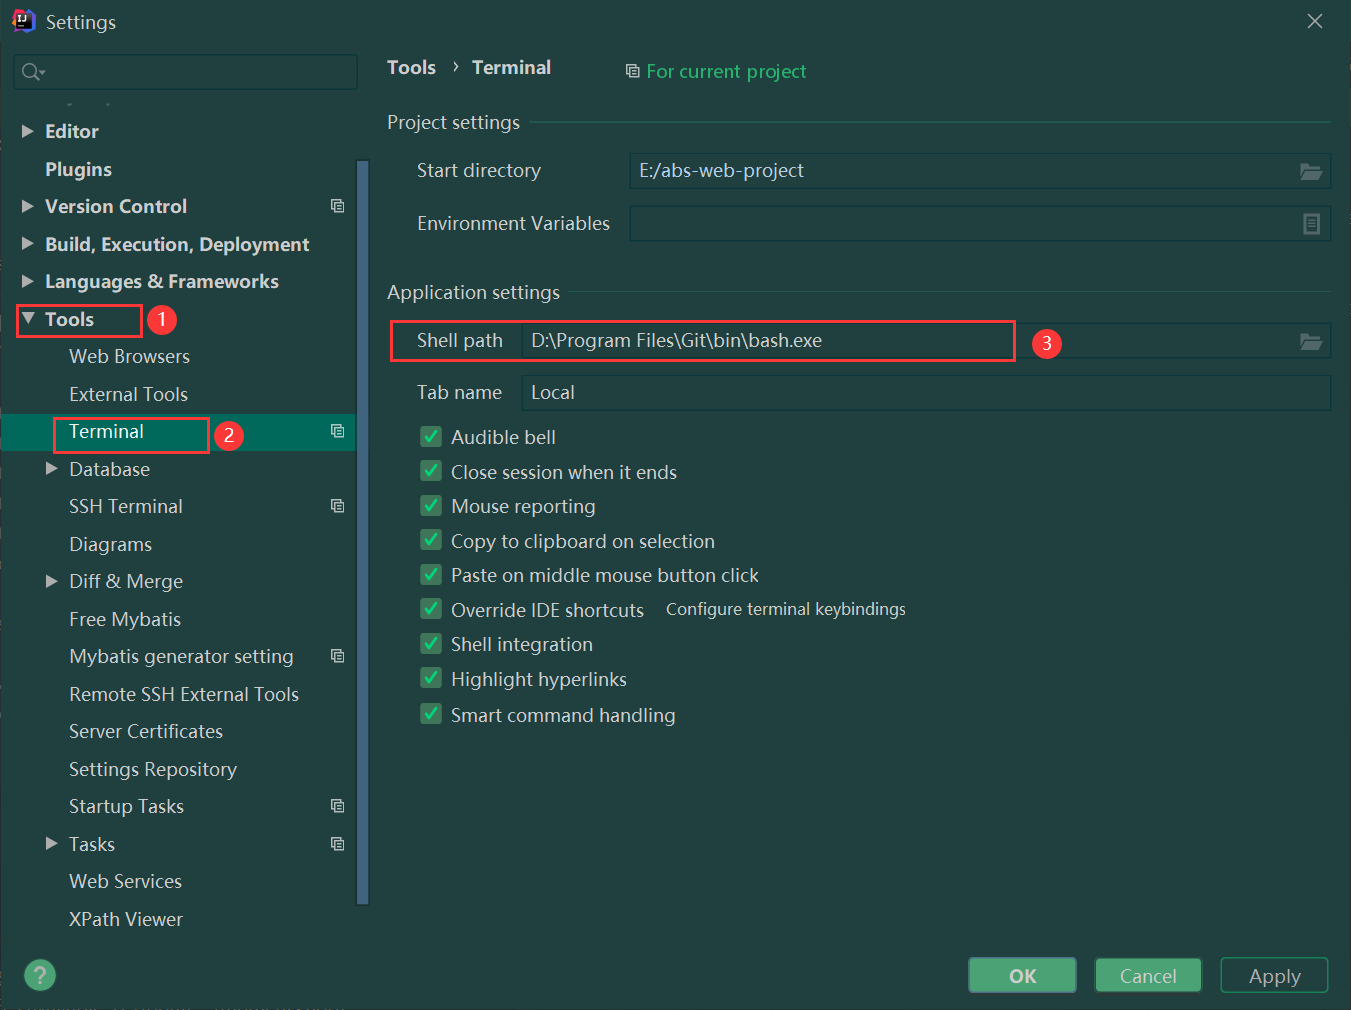
Task: Click the project-level icon beside SSH Terminal
Action: [337, 506]
